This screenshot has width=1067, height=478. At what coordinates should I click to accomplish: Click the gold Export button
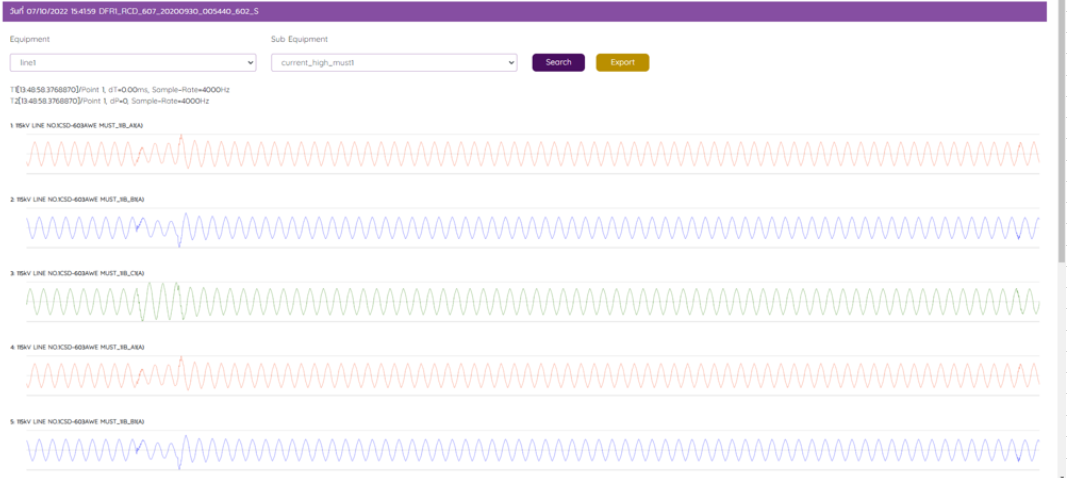pyautogui.click(x=622, y=62)
